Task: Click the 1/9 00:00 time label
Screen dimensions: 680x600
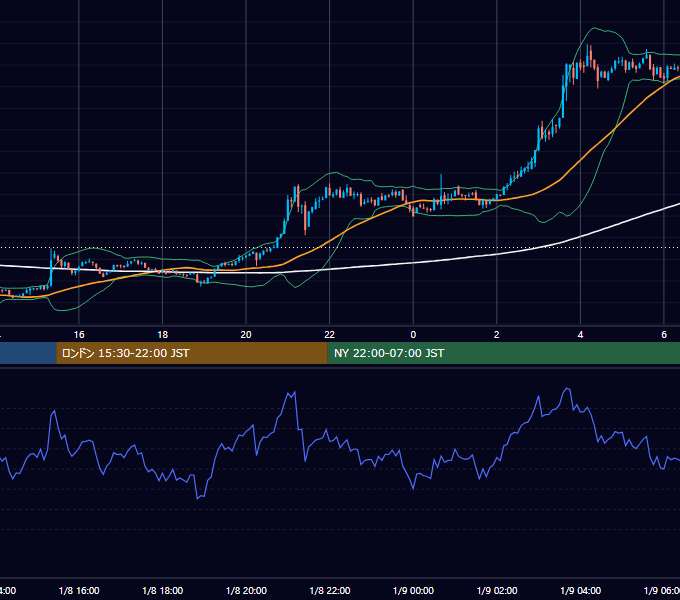Action: click(x=413, y=590)
